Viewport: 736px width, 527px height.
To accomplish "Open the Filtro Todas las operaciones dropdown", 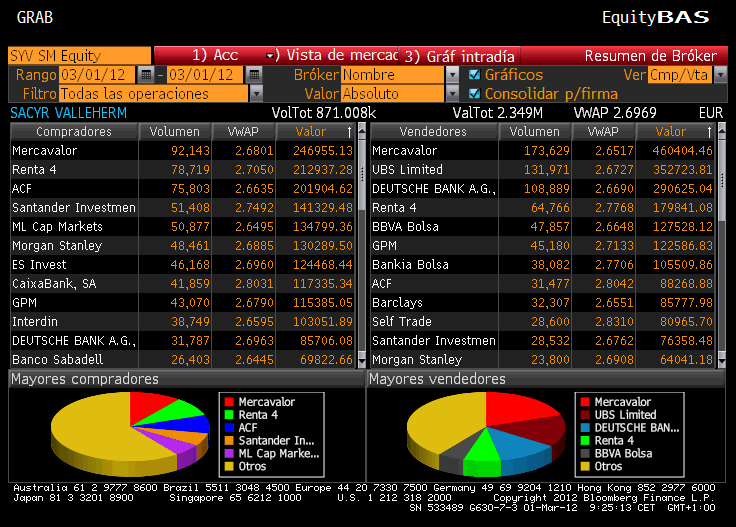I will click(x=256, y=94).
